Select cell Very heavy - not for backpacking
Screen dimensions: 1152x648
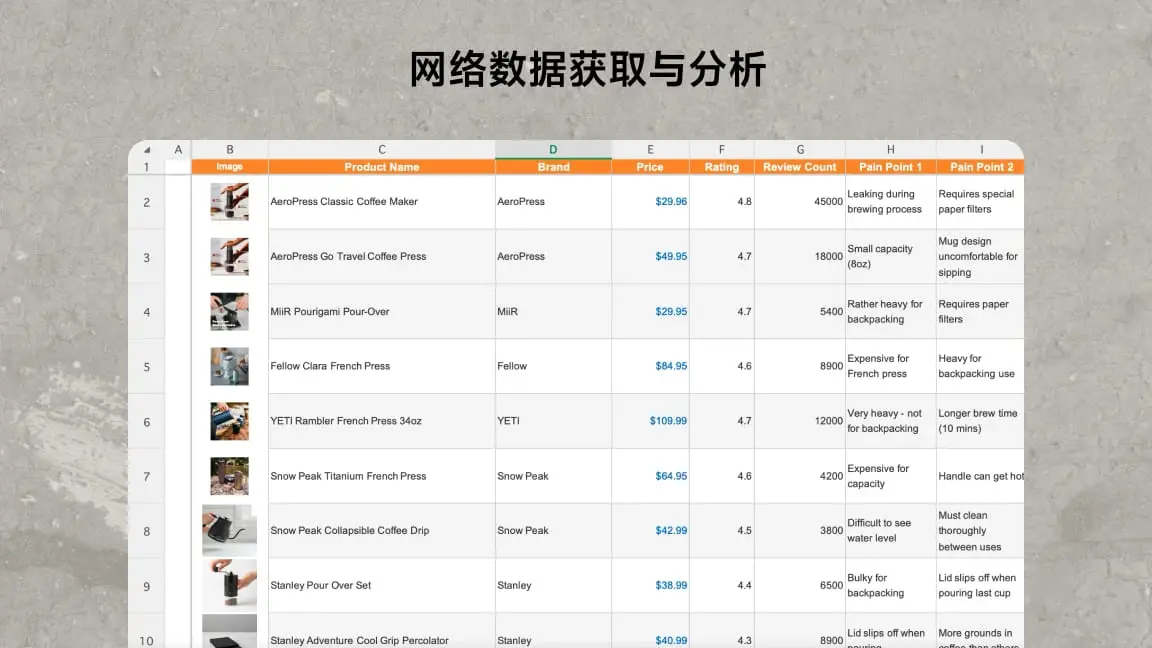point(890,421)
